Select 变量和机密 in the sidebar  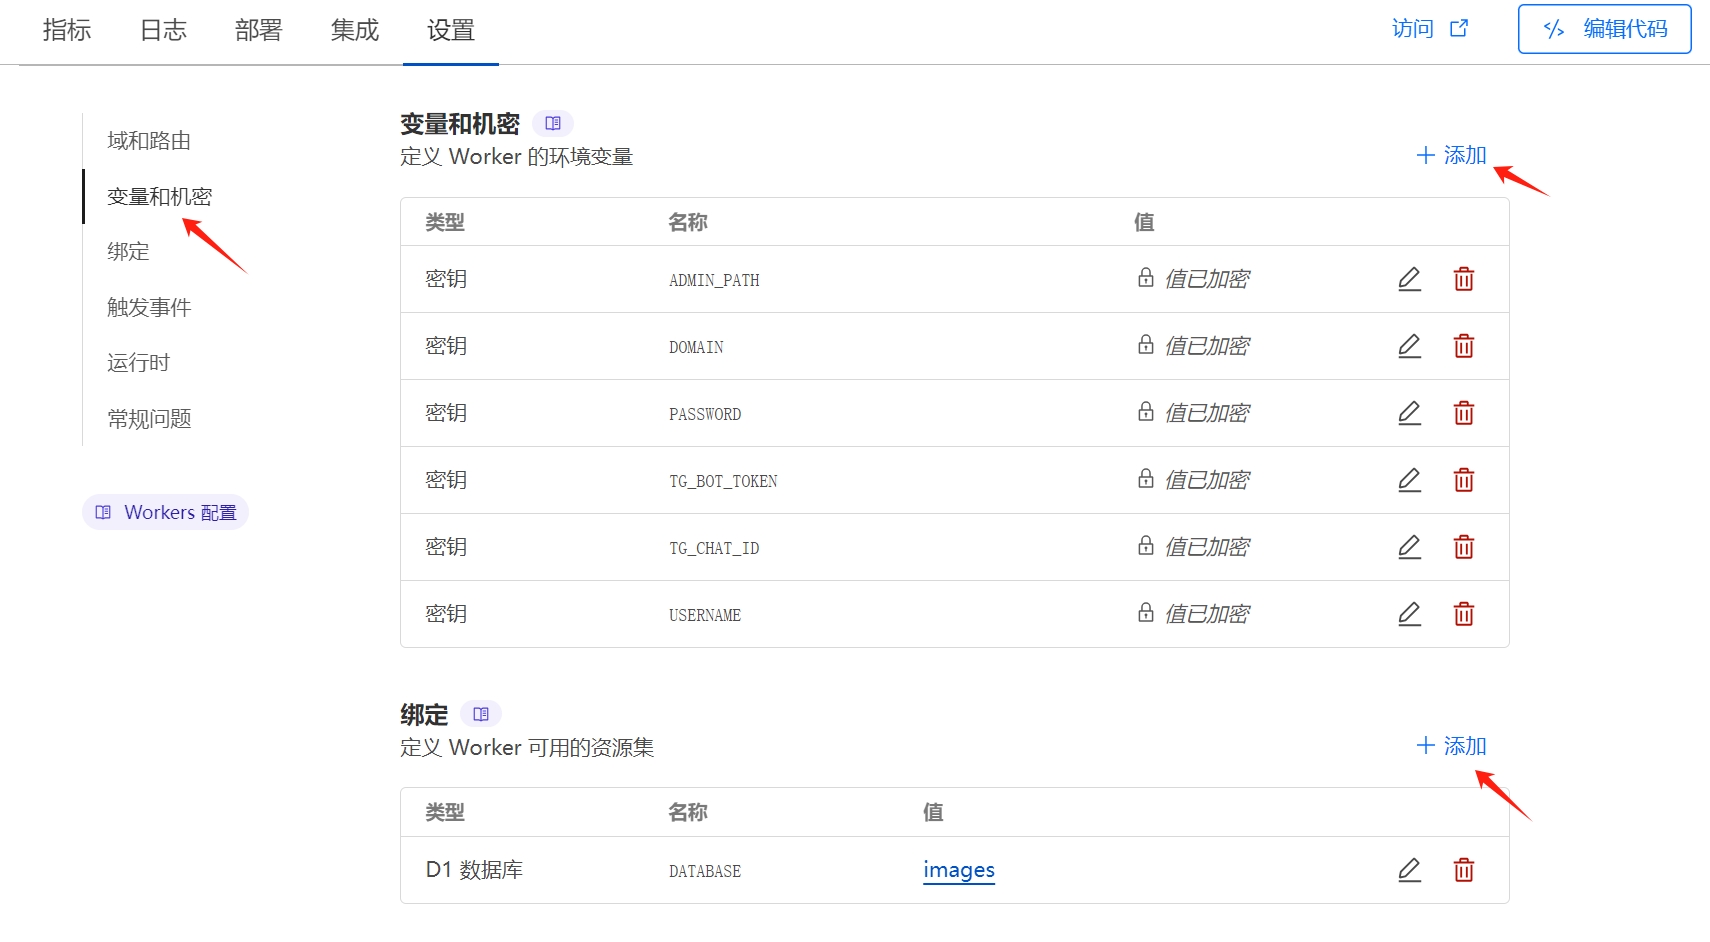(160, 197)
